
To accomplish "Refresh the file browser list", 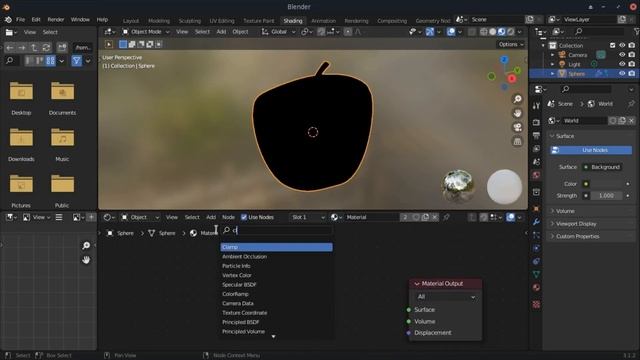I will pos(46,48).
